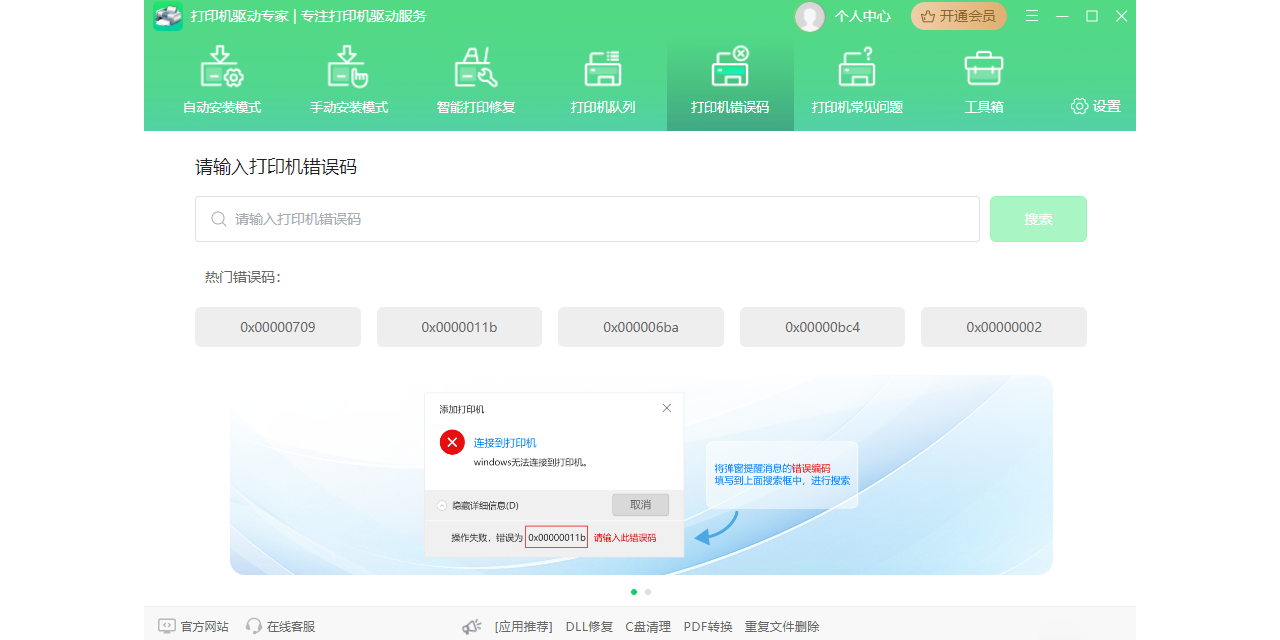Viewport: 1280px width, 640px height.
Task: Open the 智能打印修复 smart repair icon
Action: point(476,68)
